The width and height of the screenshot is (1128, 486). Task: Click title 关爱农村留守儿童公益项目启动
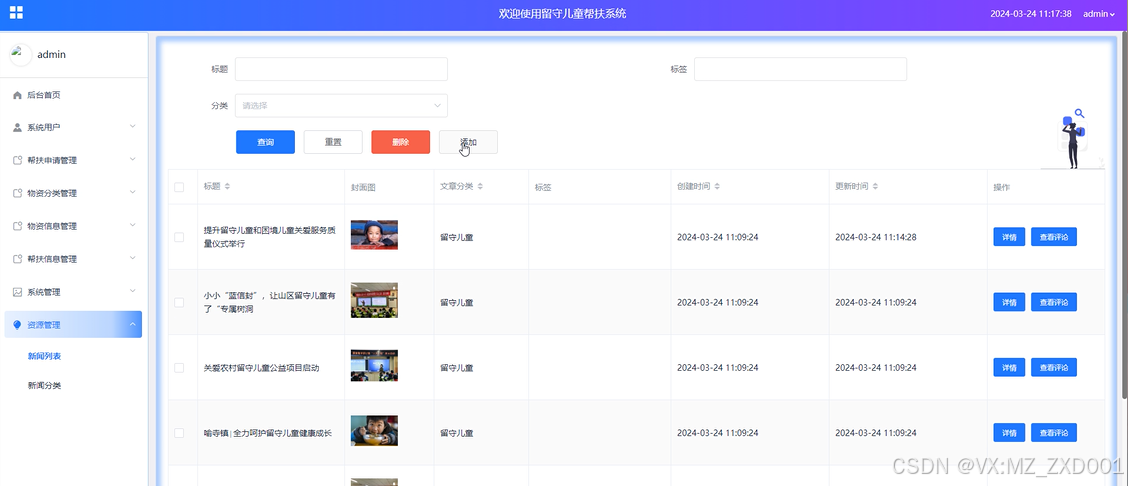pyautogui.click(x=261, y=368)
